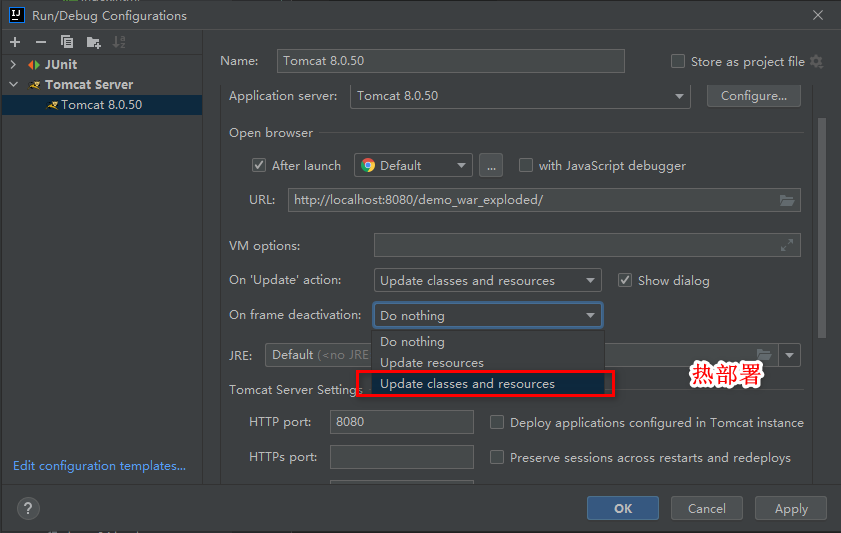This screenshot has width=841, height=533.
Task: Enable Store as project file
Action: [678, 61]
